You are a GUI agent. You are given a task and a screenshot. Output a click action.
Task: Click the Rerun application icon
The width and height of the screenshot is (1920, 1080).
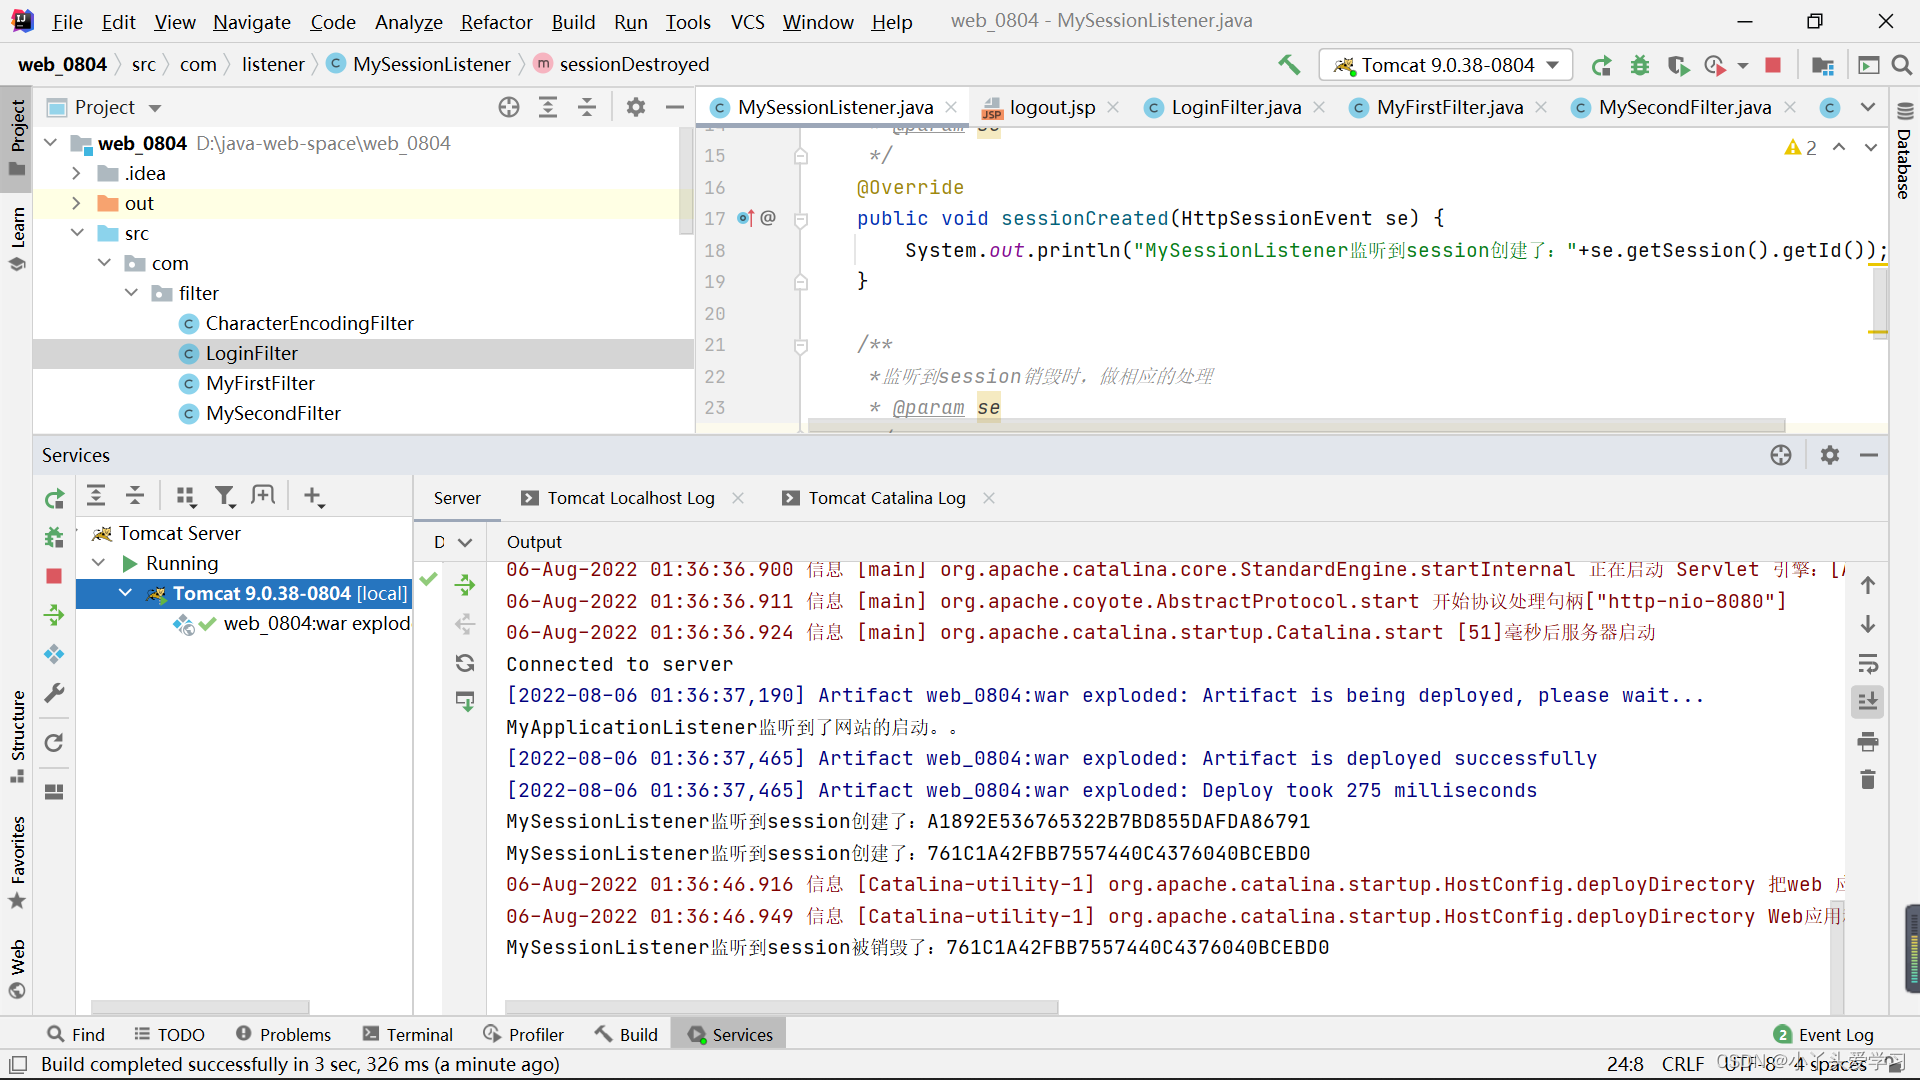click(x=1600, y=63)
